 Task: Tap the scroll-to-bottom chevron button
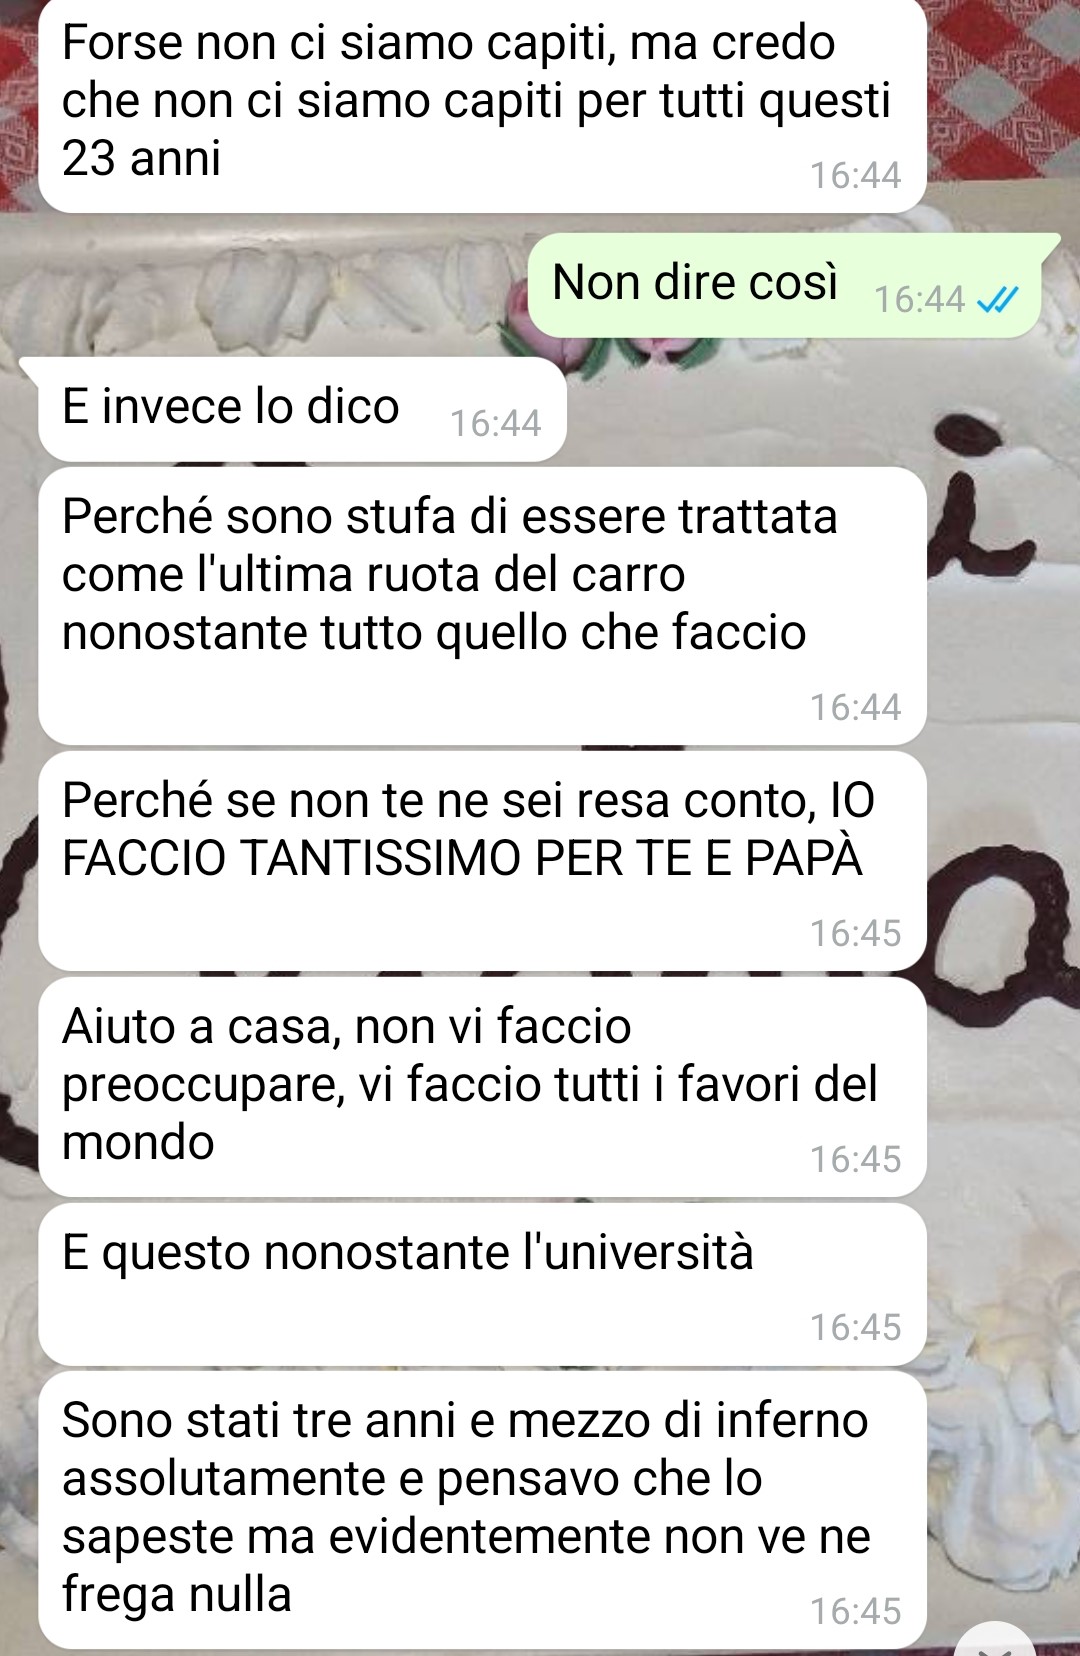[x=996, y=1642]
